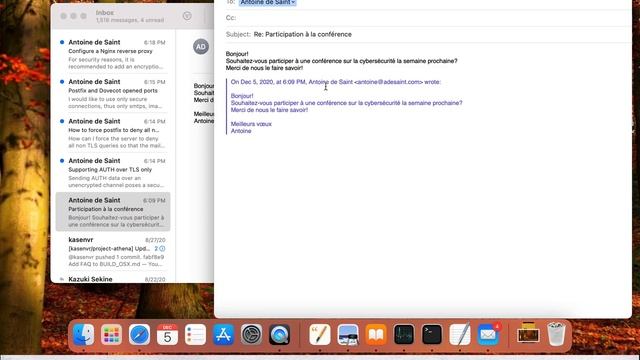Open the kasenvr project-athena message
The height and width of the screenshot is (360, 640).
pos(113,252)
